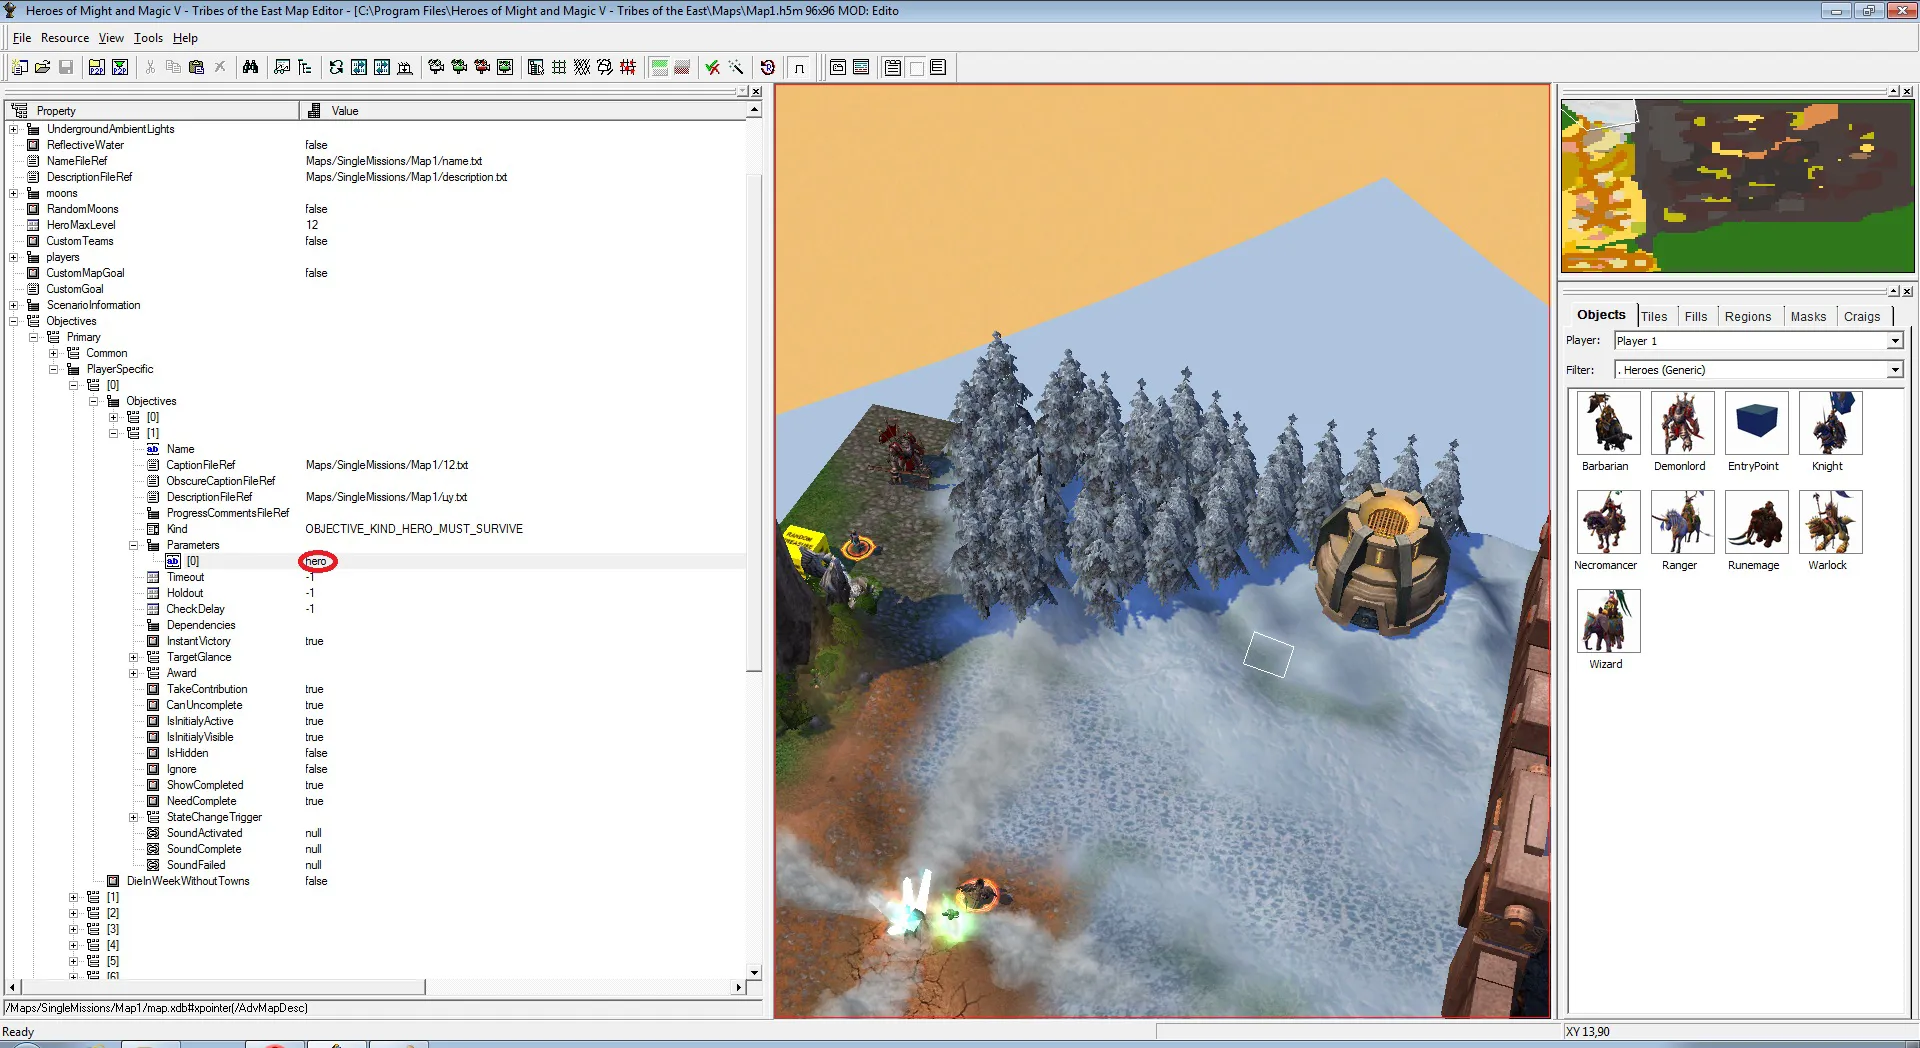The image size is (1920, 1048).
Task: Click the Copy icon in toolbar
Action: tap(173, 67)
